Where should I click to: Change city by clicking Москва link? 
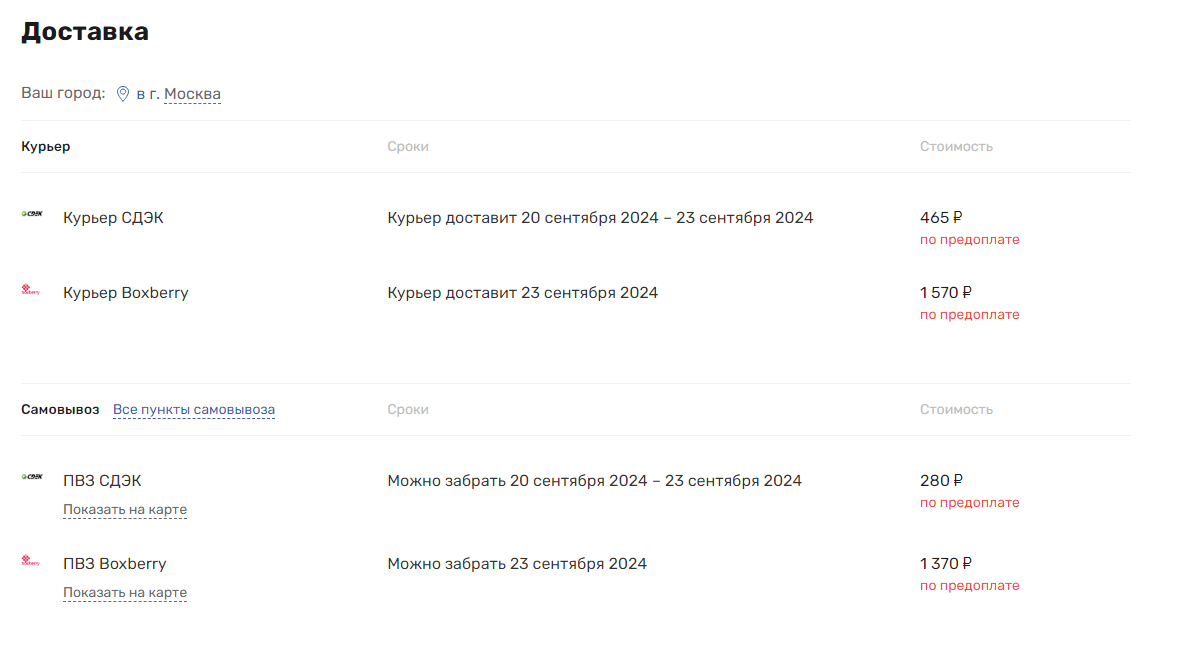pyautogui.click(x=193, y=94)
